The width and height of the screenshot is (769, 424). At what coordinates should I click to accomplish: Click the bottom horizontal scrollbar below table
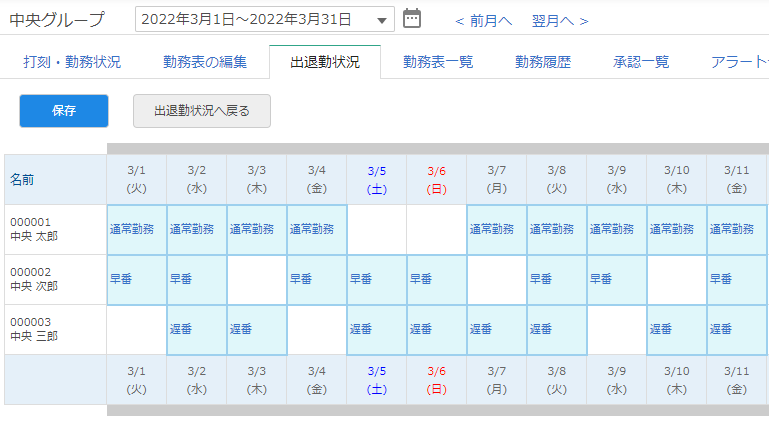(437, 410)
